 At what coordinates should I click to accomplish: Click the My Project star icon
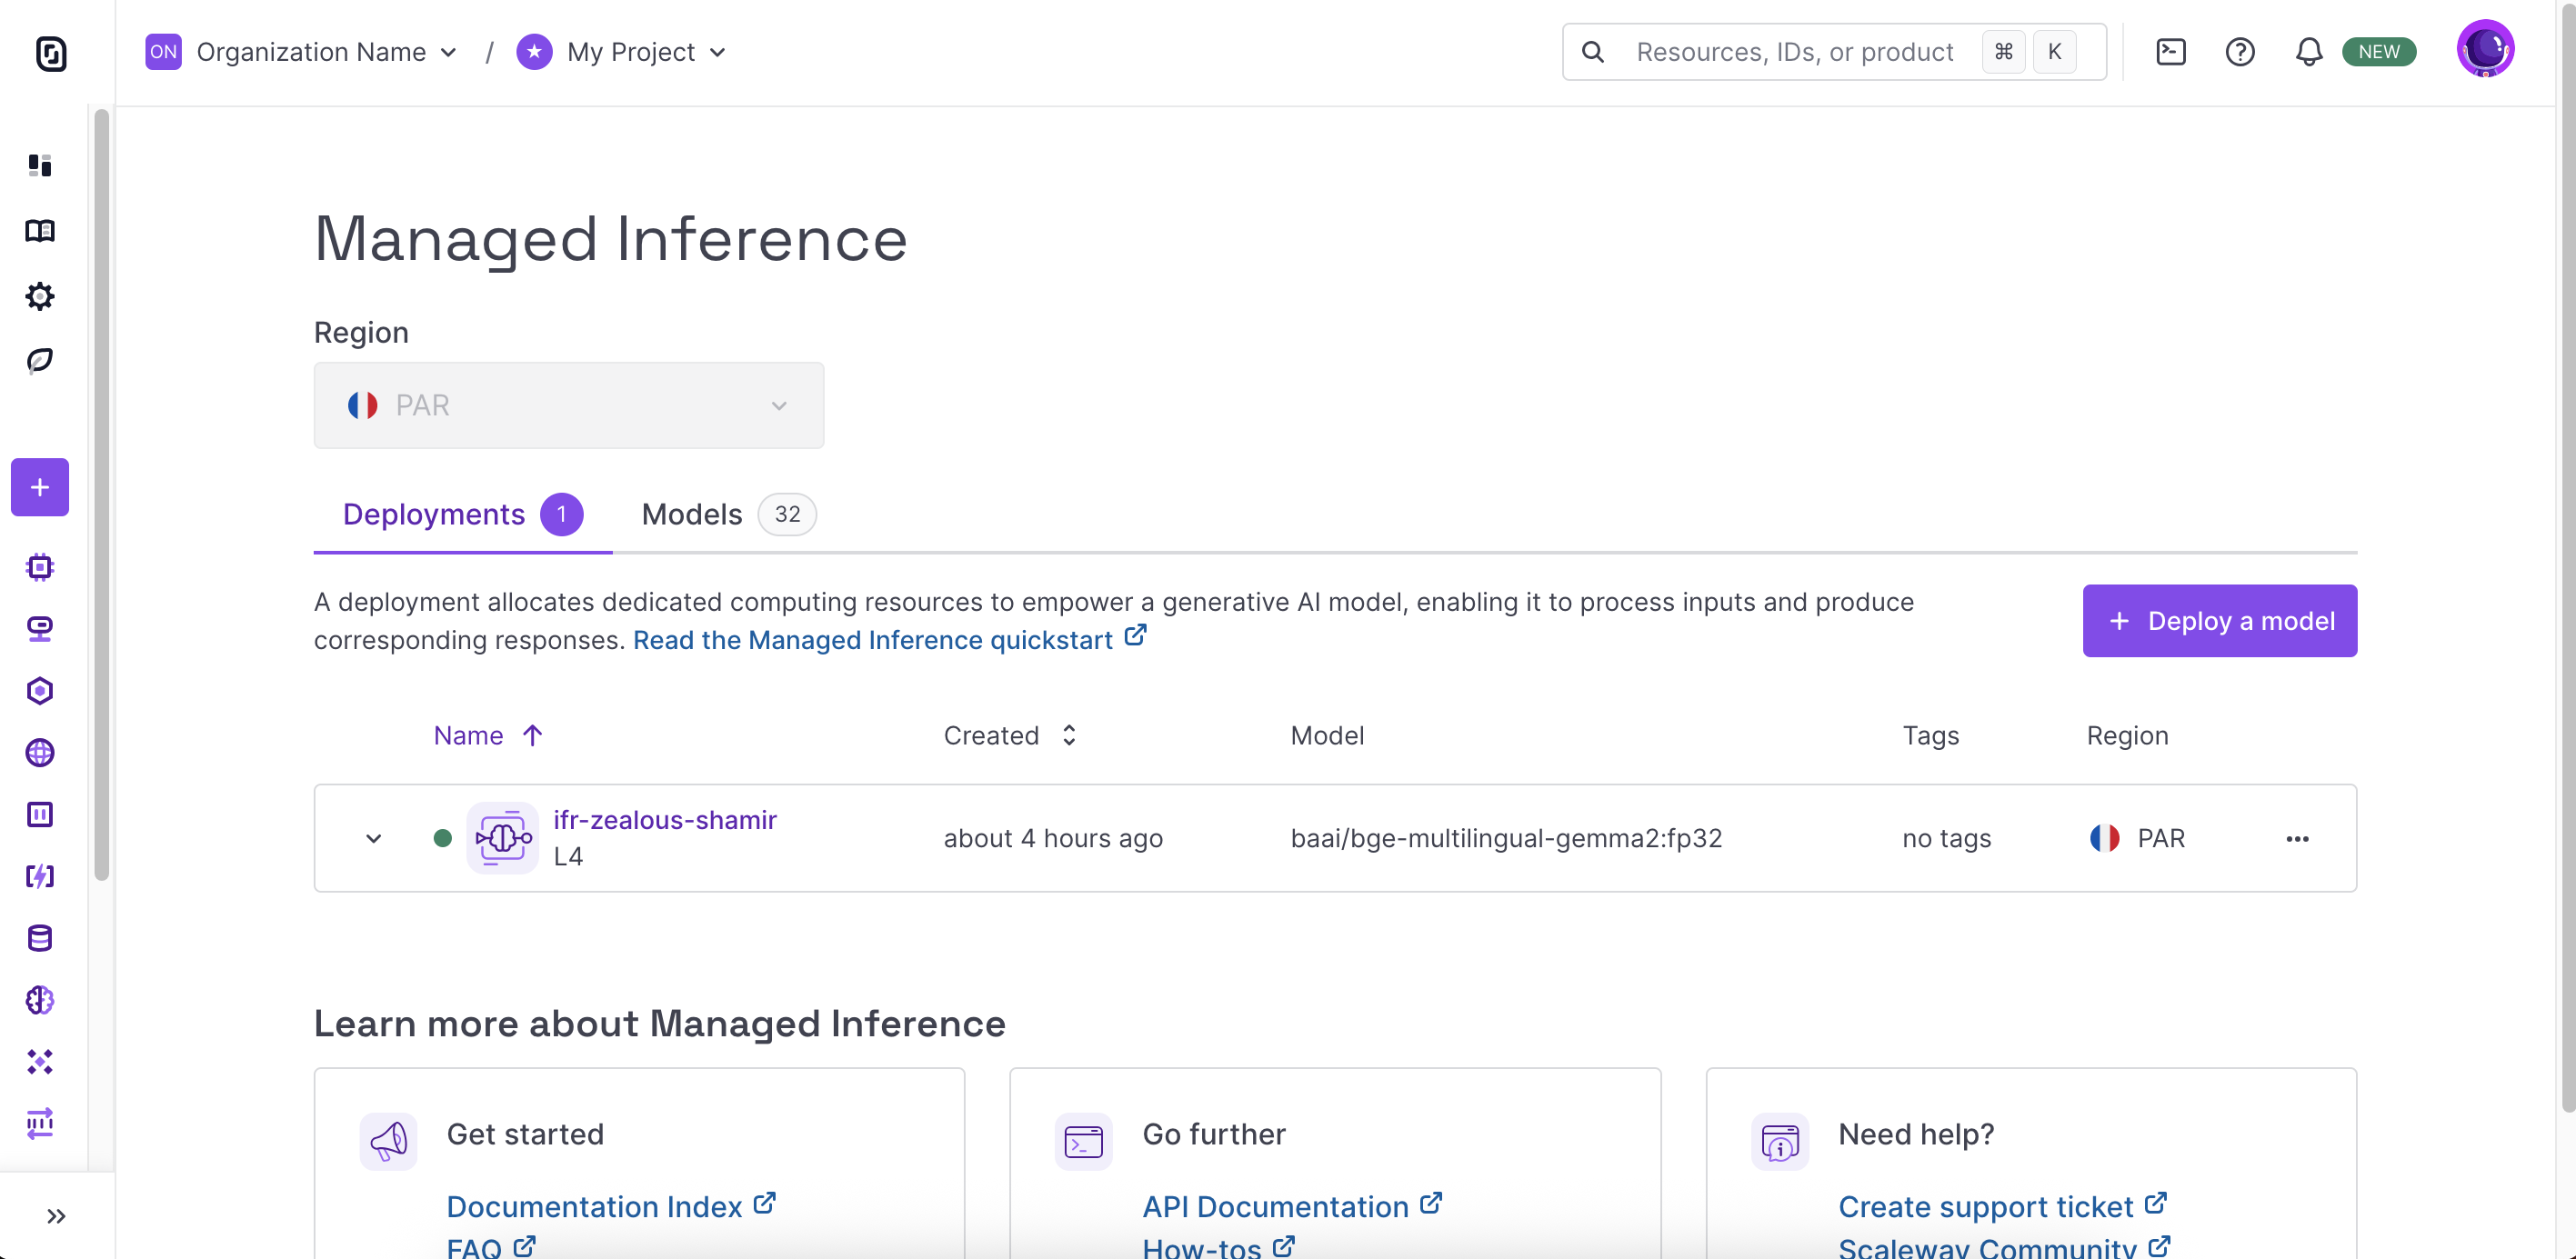[535, 52]
